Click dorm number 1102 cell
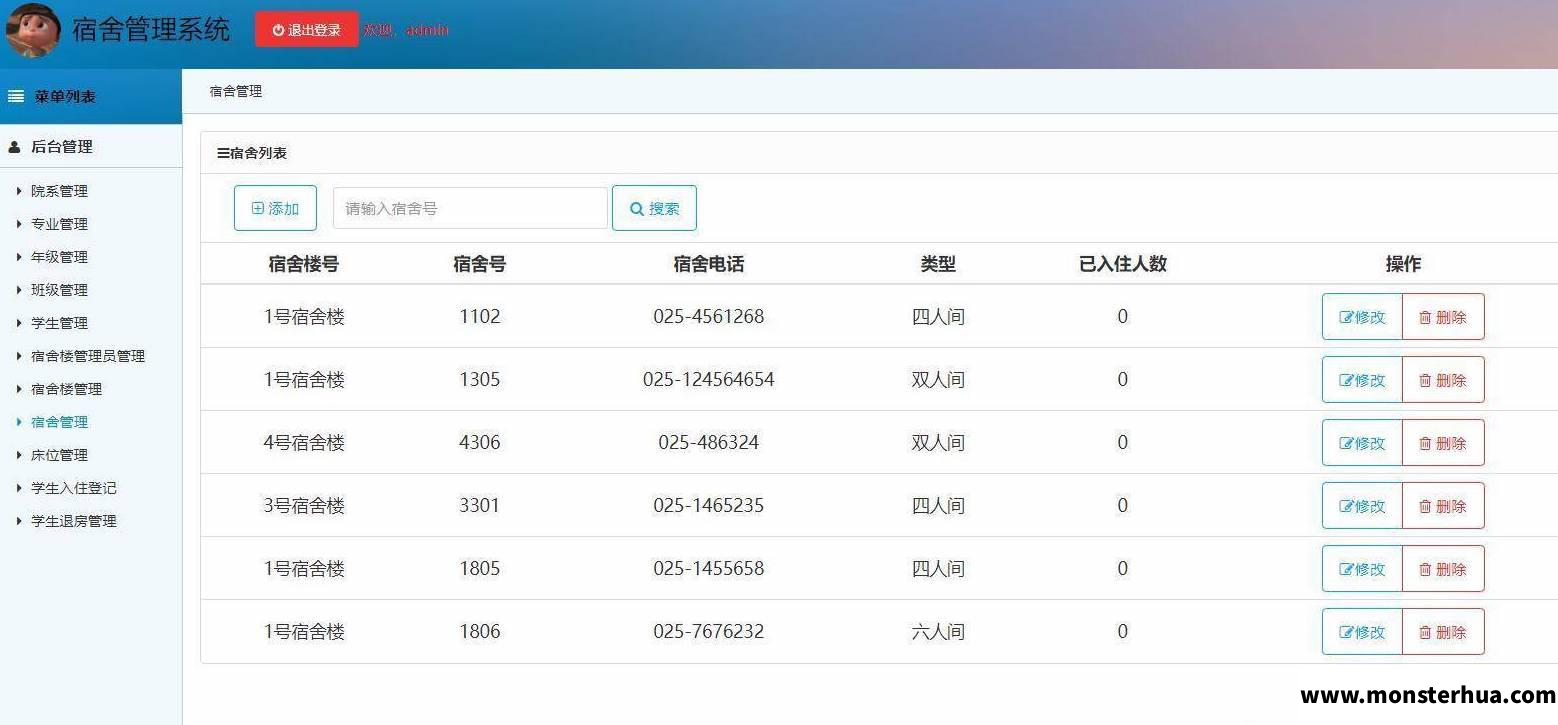Viewport: 1558px width, 725px height. click(480, 317)
